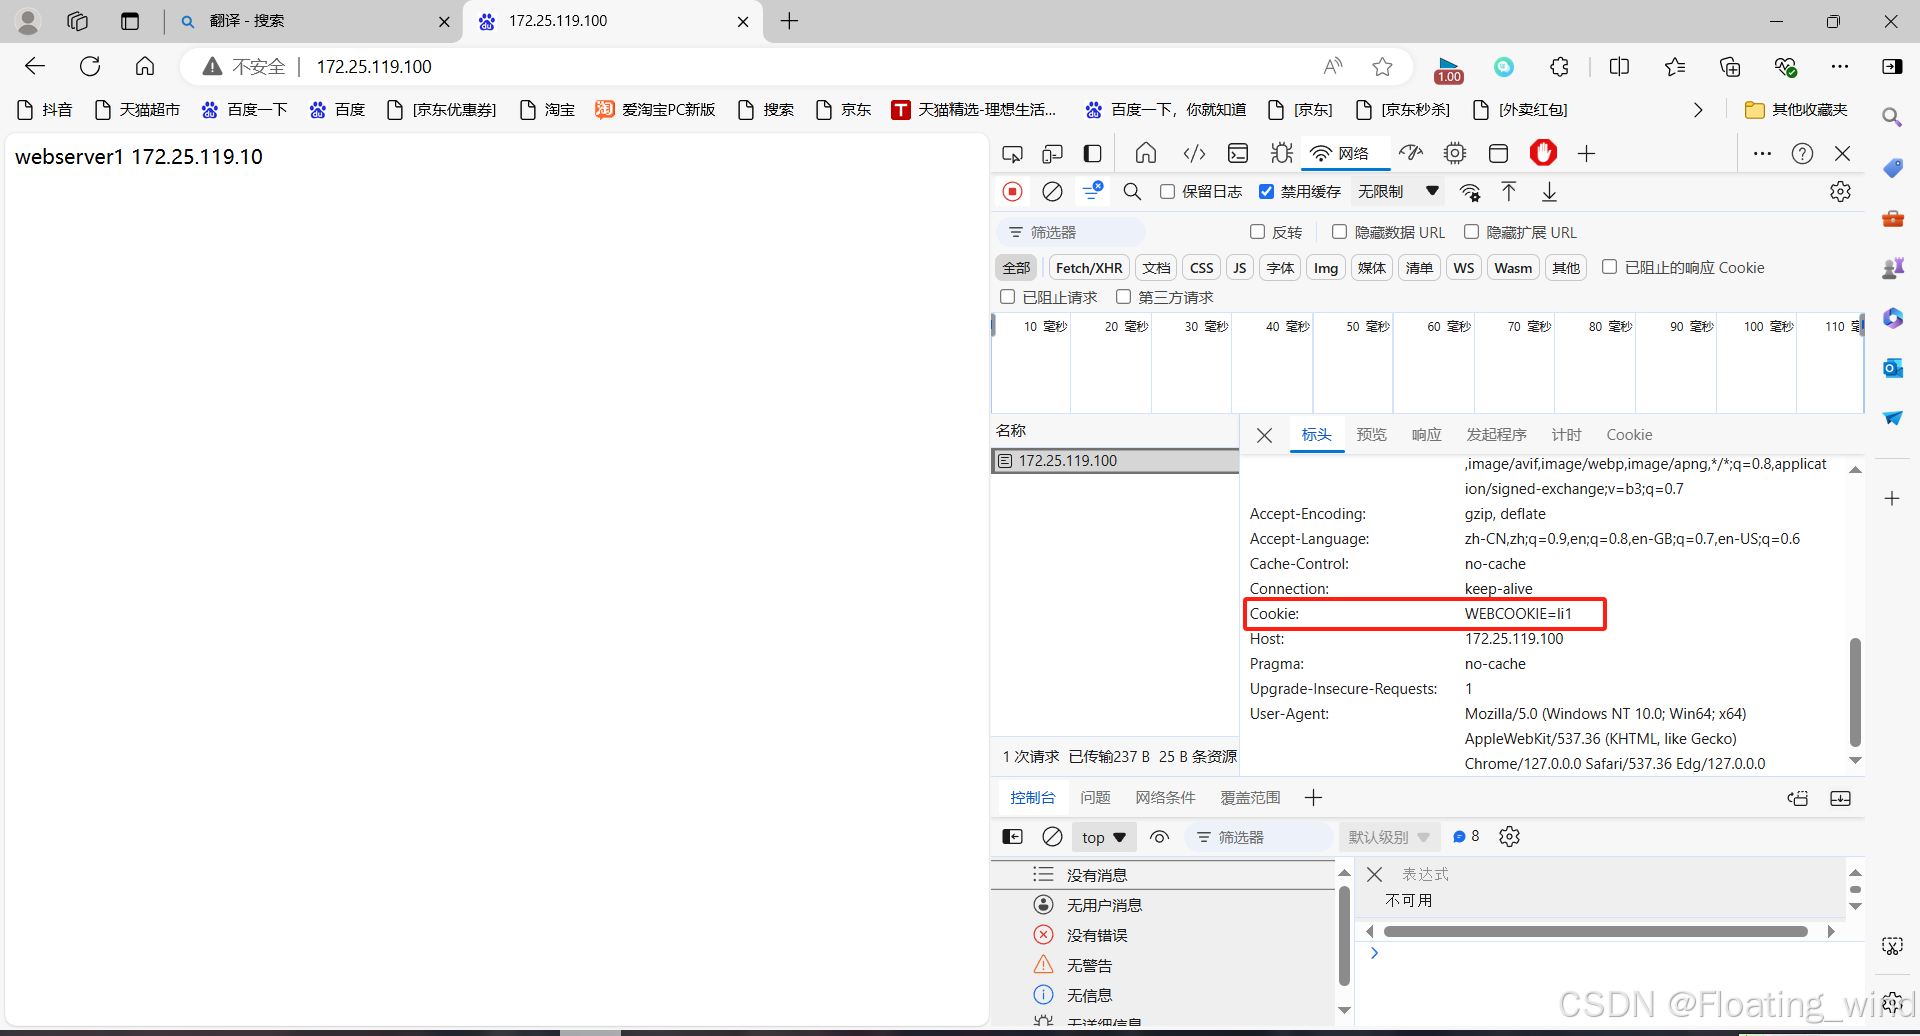Open the inspect element picker tool
Image resolution: width=1920 pixels, height=1036 pixels.
click(1012, 154)
